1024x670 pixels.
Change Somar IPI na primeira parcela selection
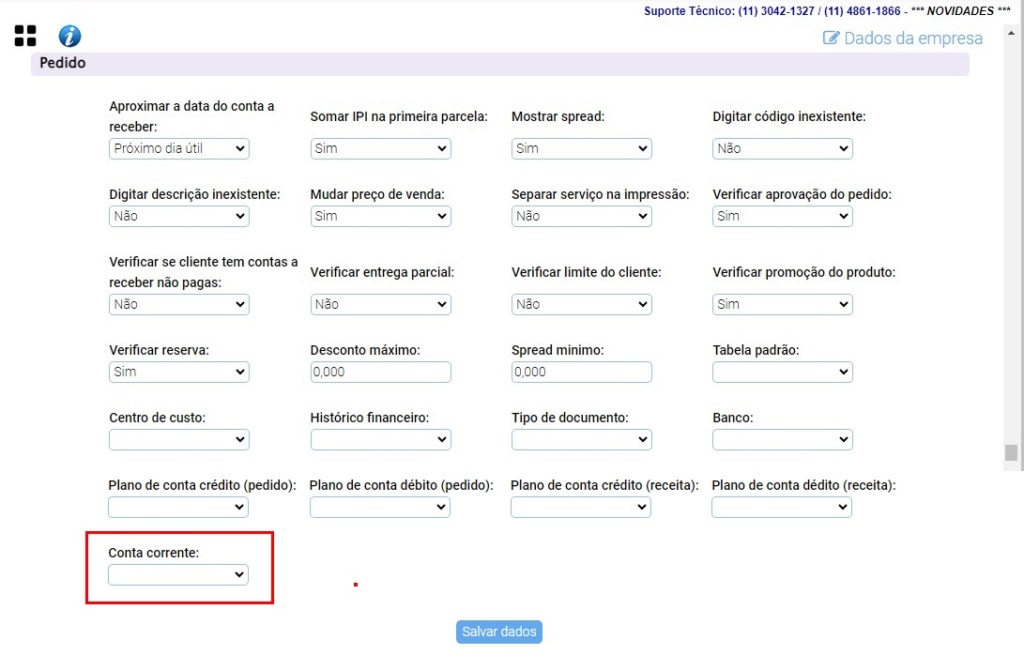[x=380, y=148]
